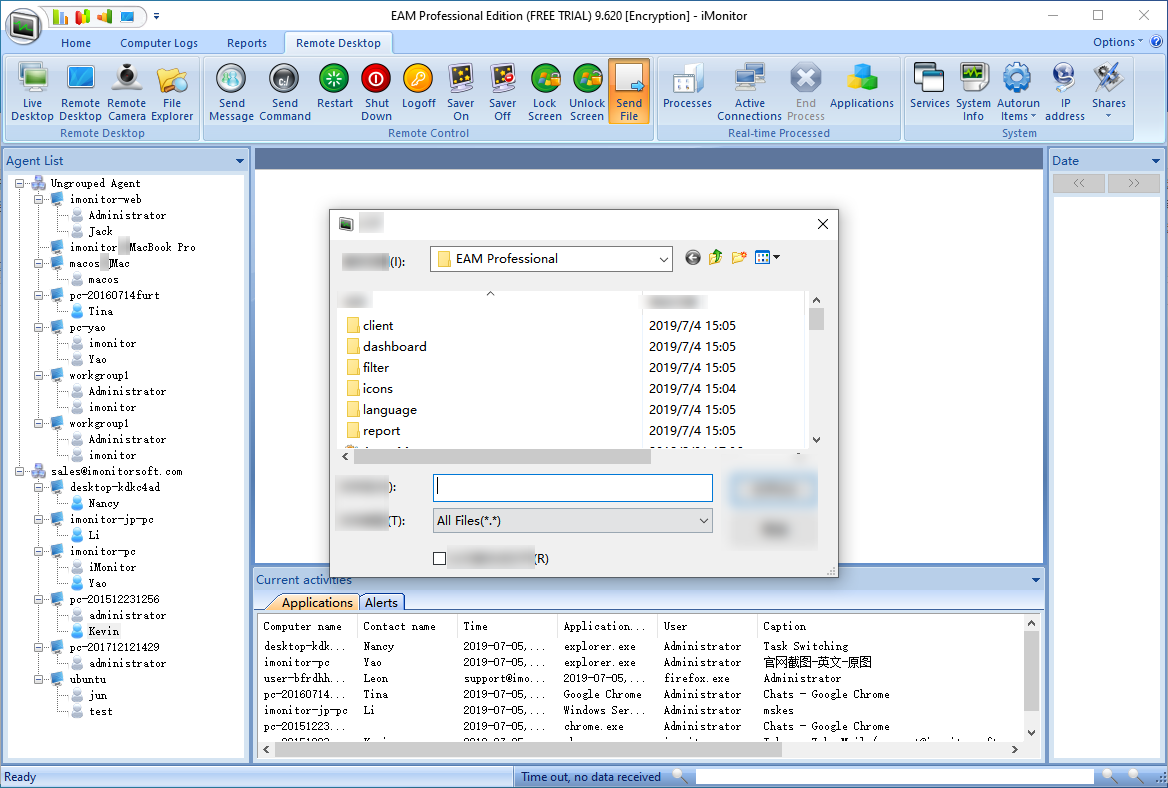Open help question mark icon
This screenshot has height=788, width=1168.
1156,42
